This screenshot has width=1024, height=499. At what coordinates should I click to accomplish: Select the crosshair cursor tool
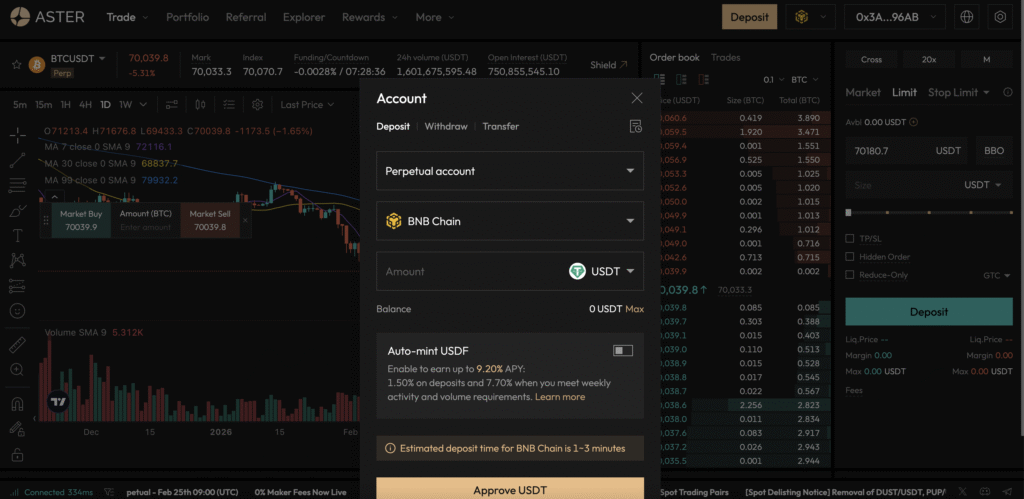tap(18, 135)
